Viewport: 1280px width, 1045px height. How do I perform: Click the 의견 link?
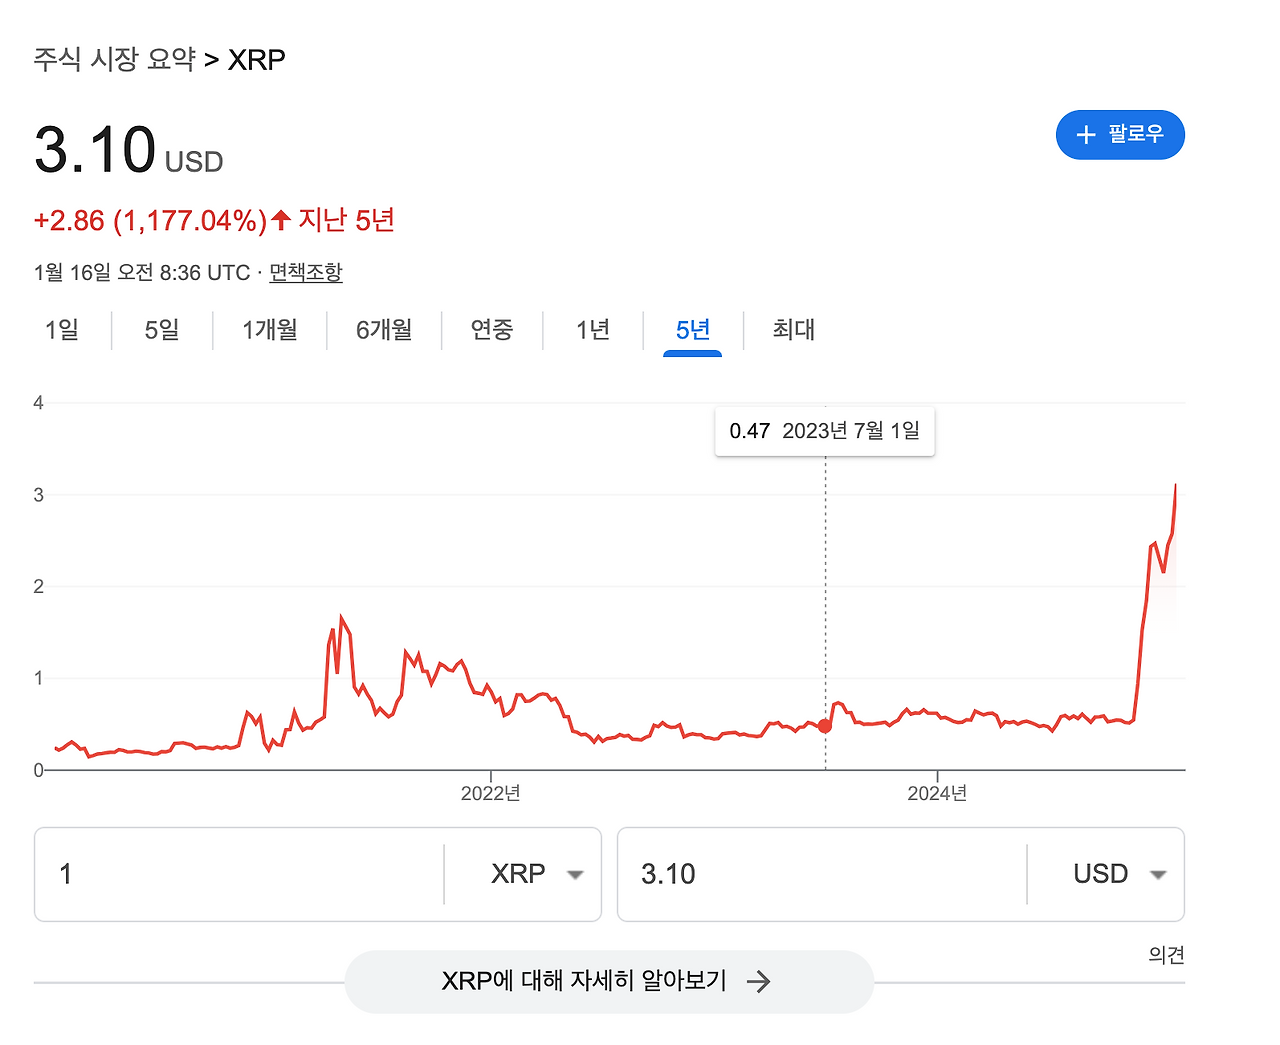pyautogui.click(x=1167, y=955)
